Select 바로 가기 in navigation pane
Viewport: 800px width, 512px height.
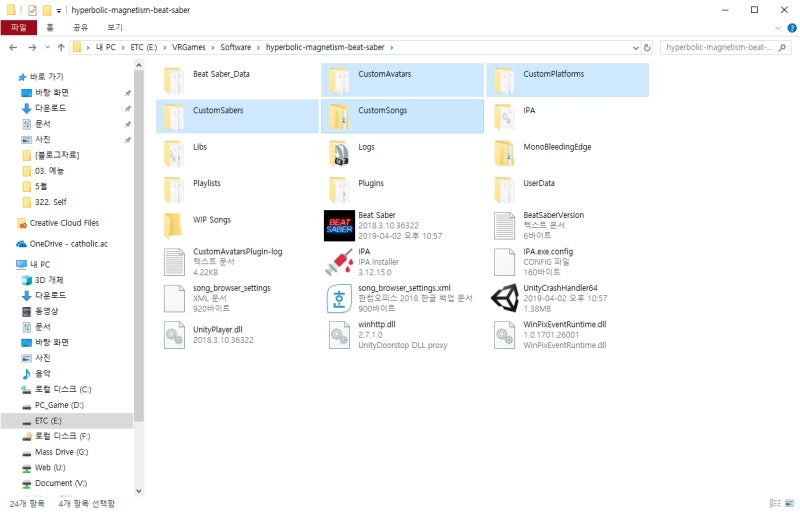pos(46,76)
